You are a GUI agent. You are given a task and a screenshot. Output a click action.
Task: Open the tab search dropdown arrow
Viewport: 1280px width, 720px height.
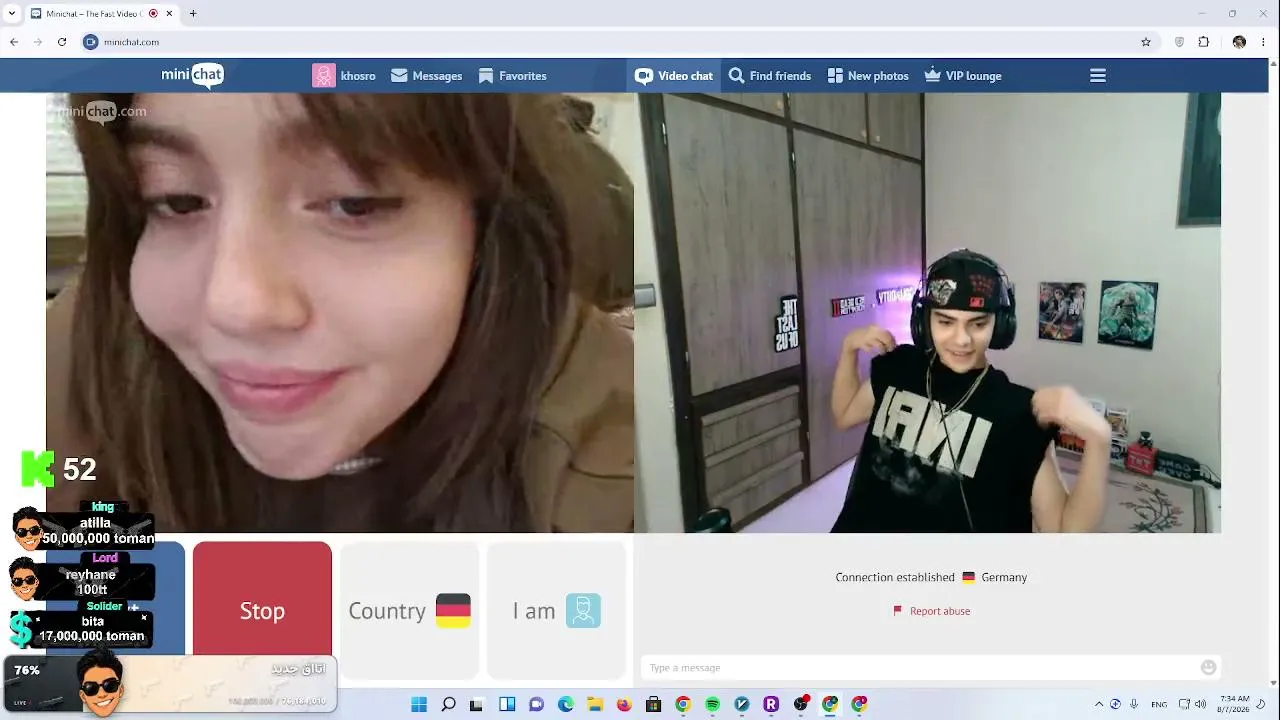[12, 13]
